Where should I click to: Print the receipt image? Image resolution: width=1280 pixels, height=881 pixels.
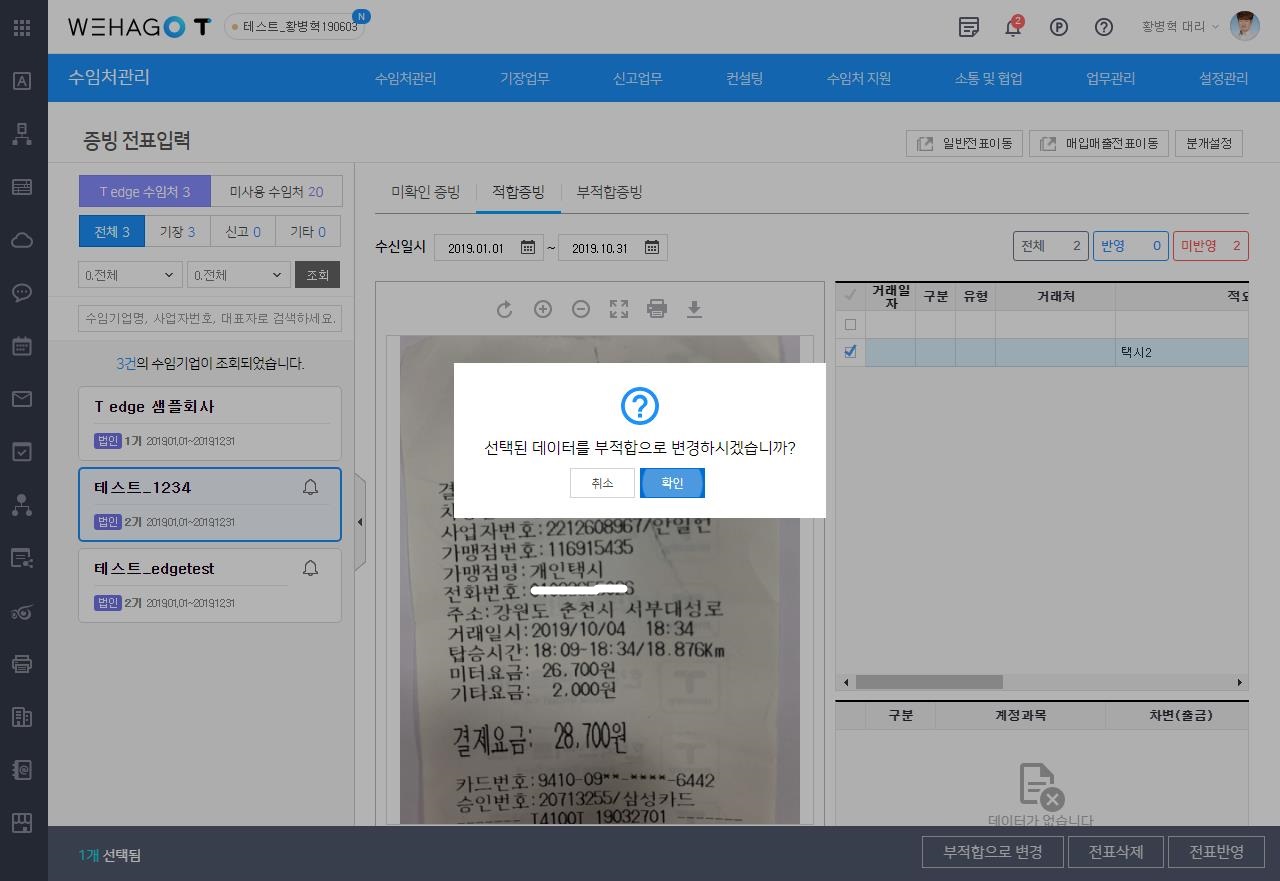657,310
